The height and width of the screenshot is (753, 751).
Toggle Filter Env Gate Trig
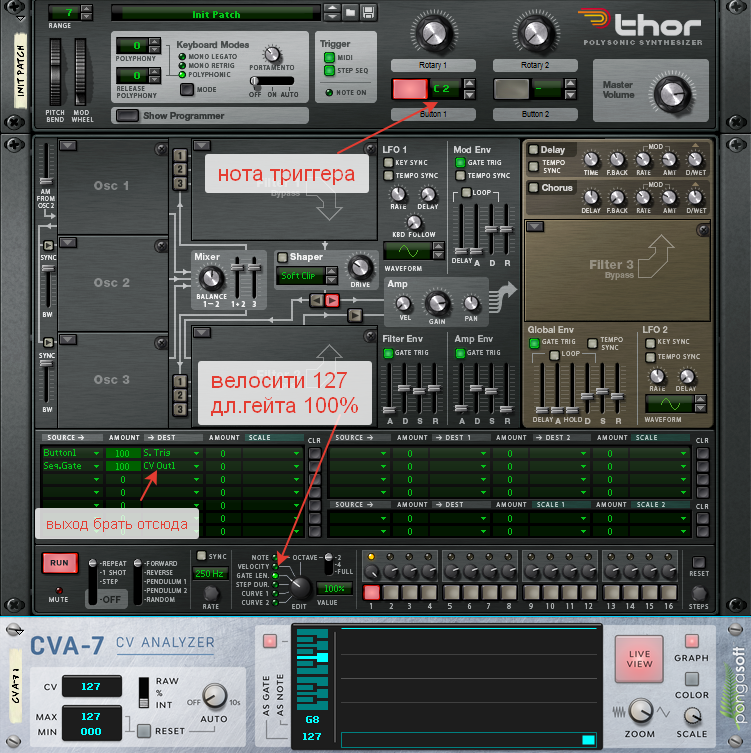click(388, 353)
